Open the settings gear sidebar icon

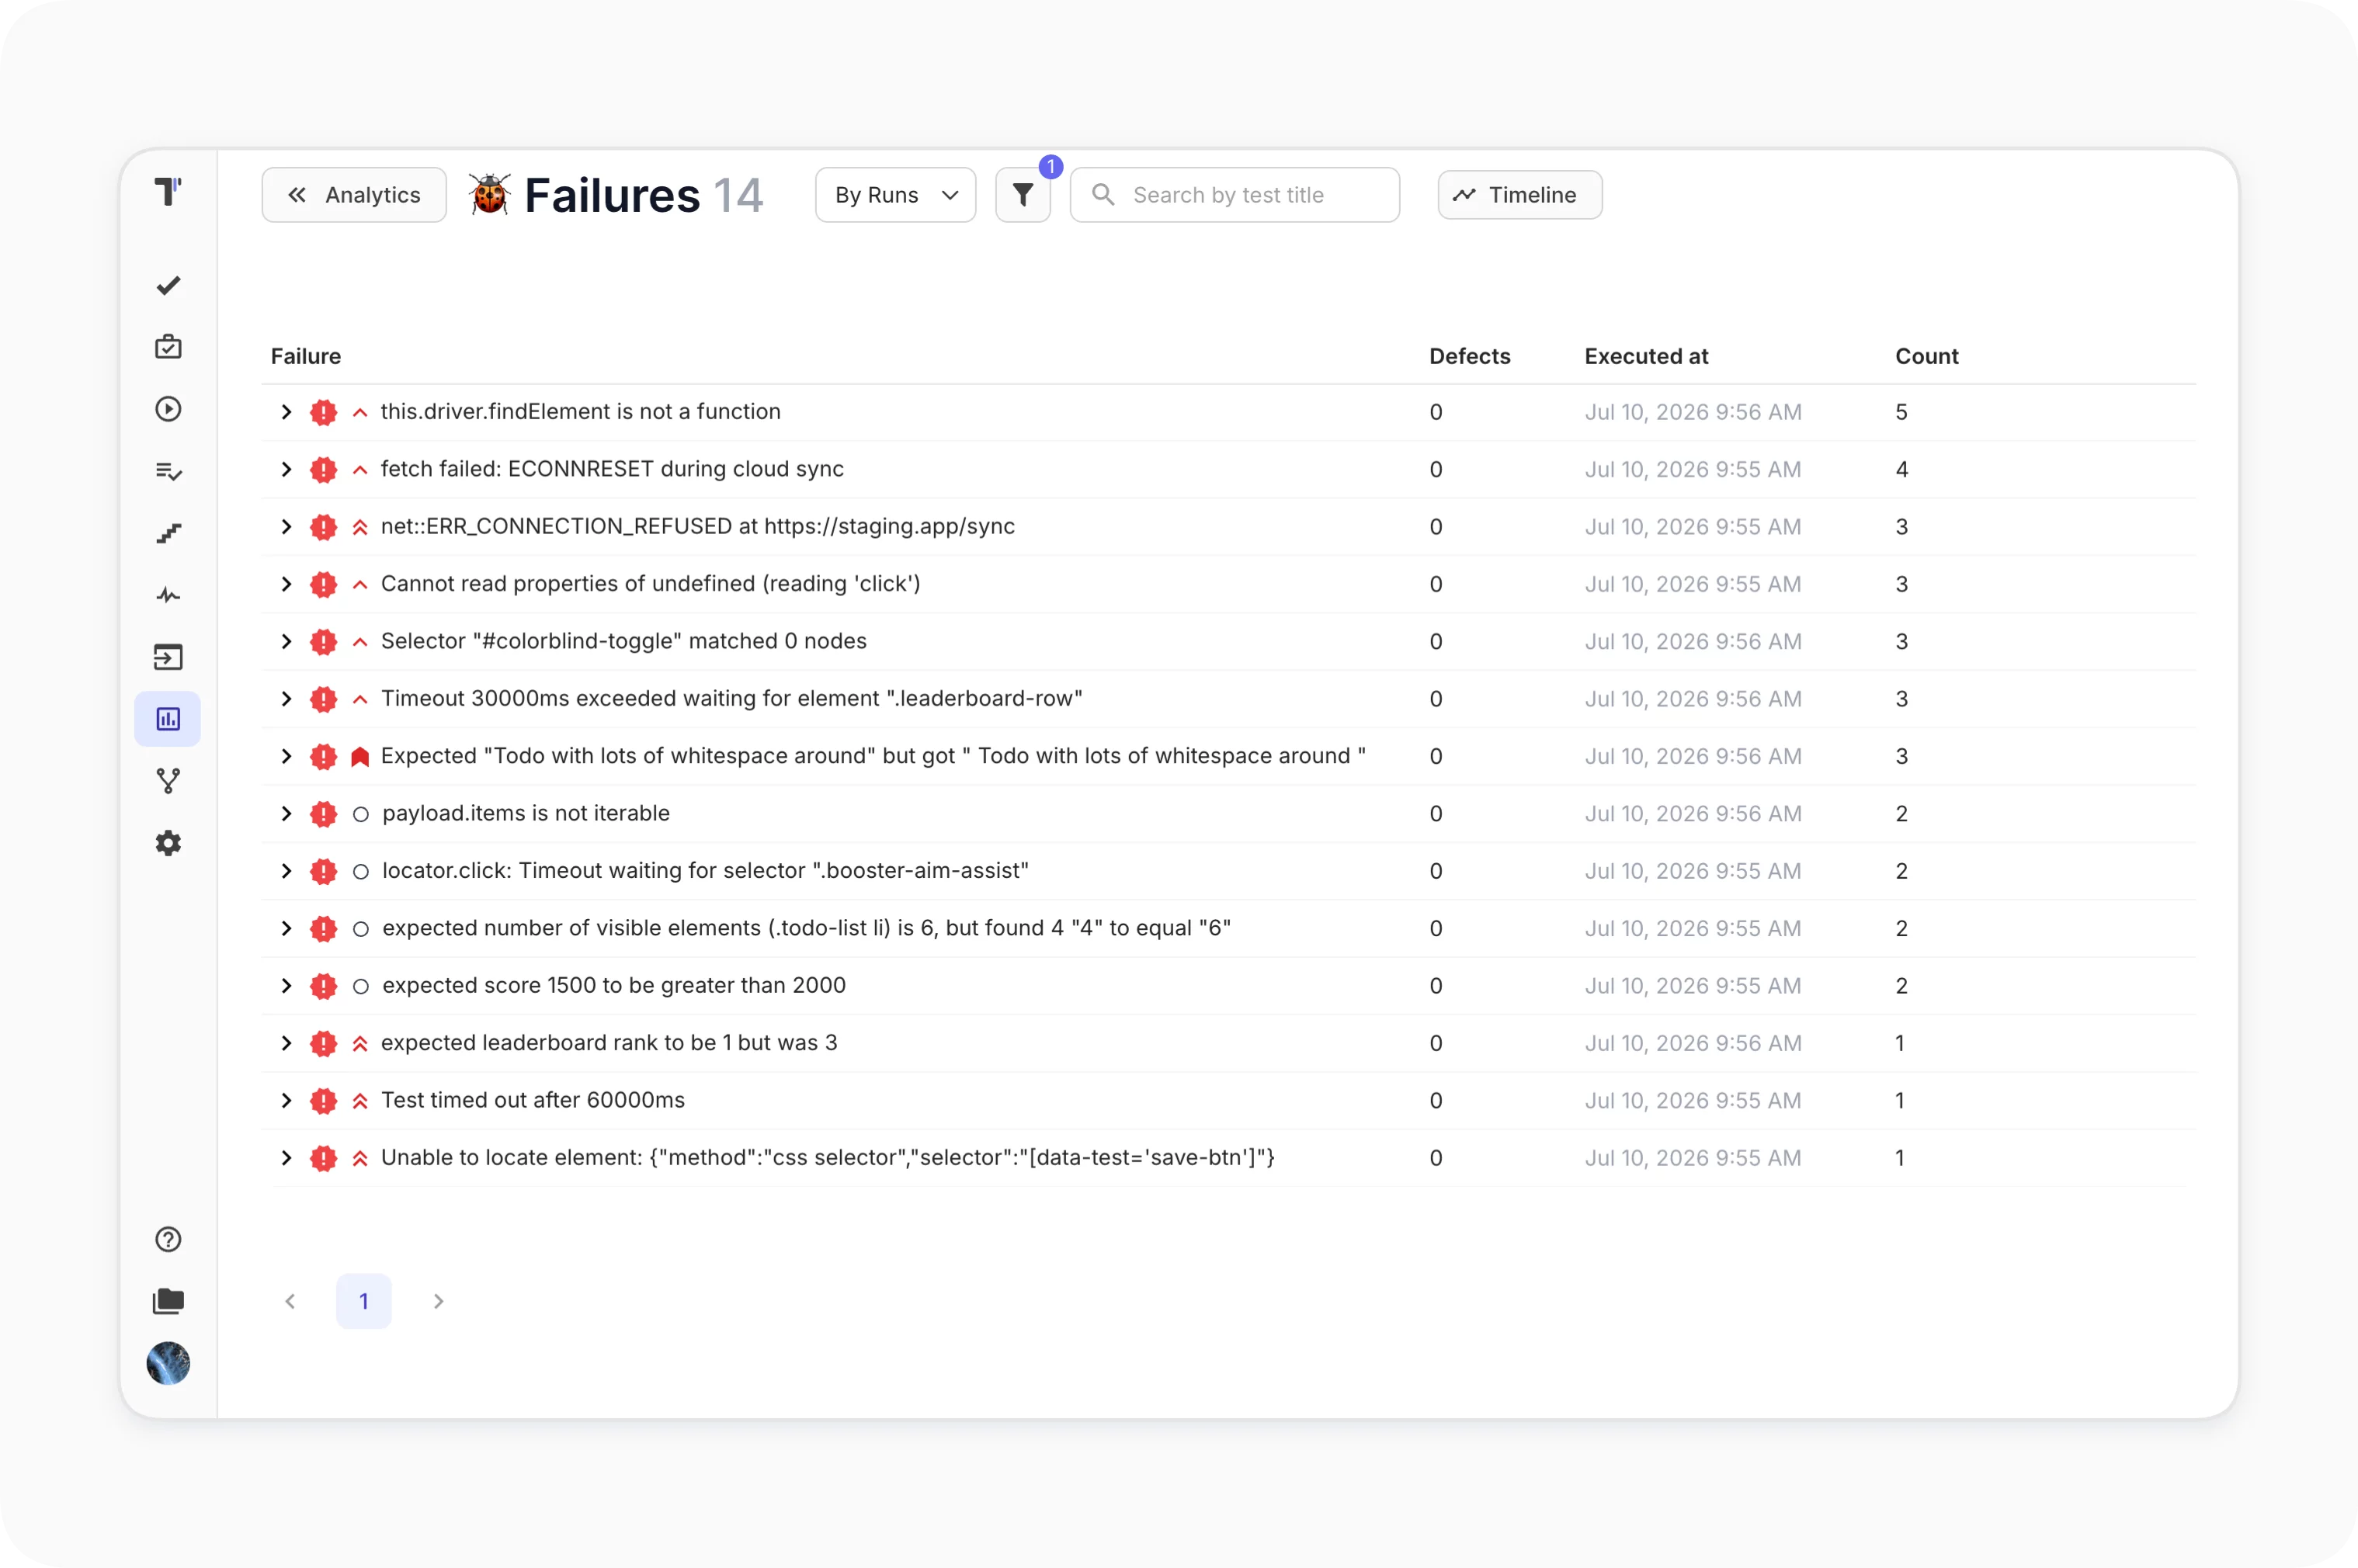pyautogui.click(x=168, y=843)
